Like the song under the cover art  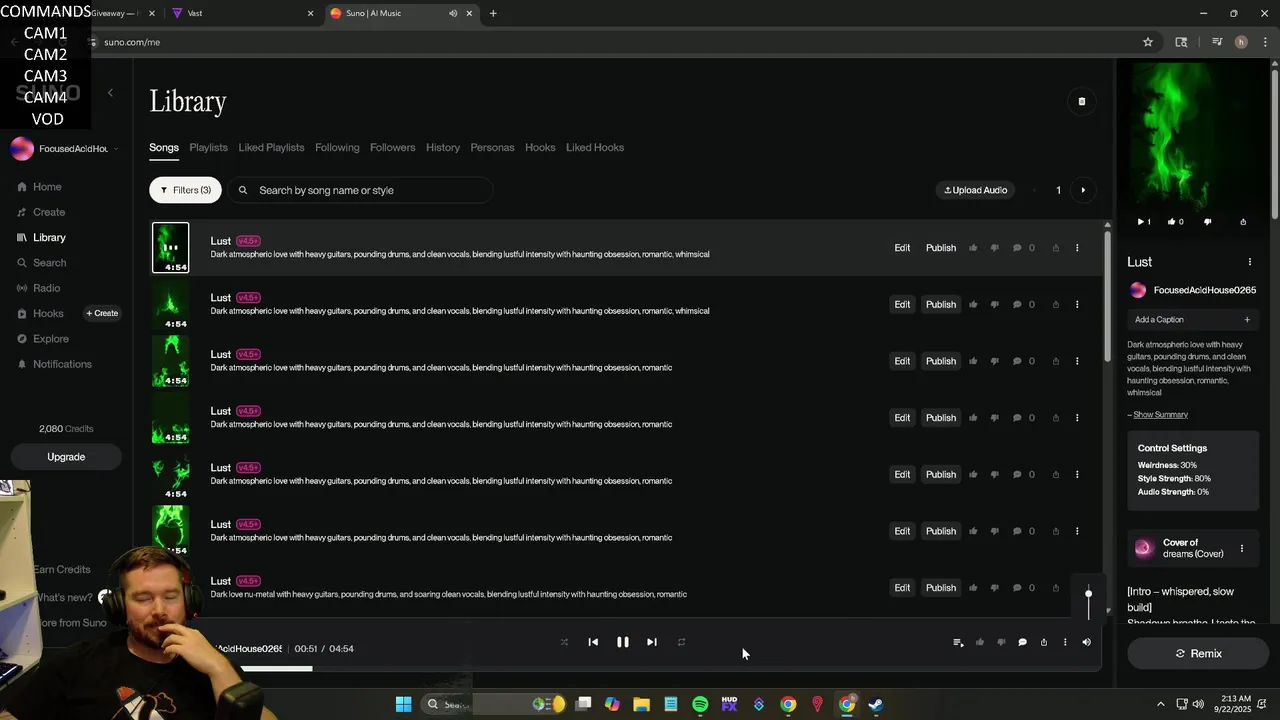pos(1174,222)
